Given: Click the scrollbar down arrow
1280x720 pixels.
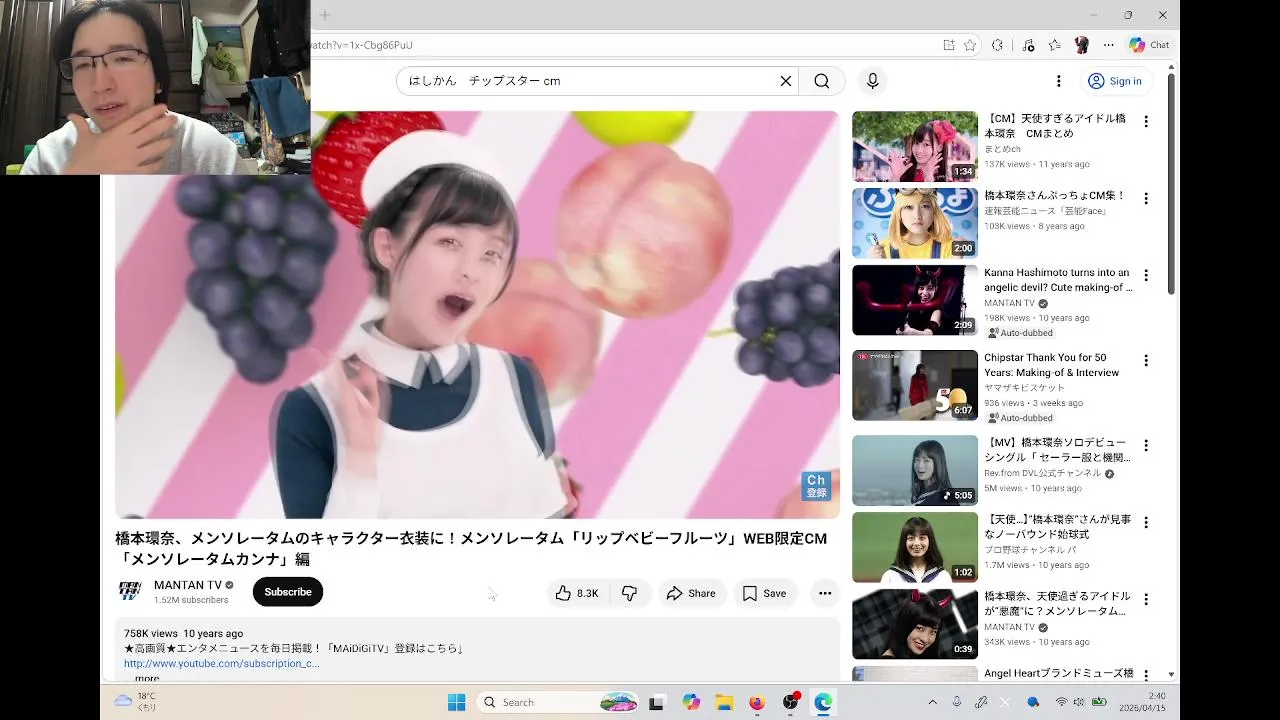Looking at the screenshot, I should [x=1171, y=675].
